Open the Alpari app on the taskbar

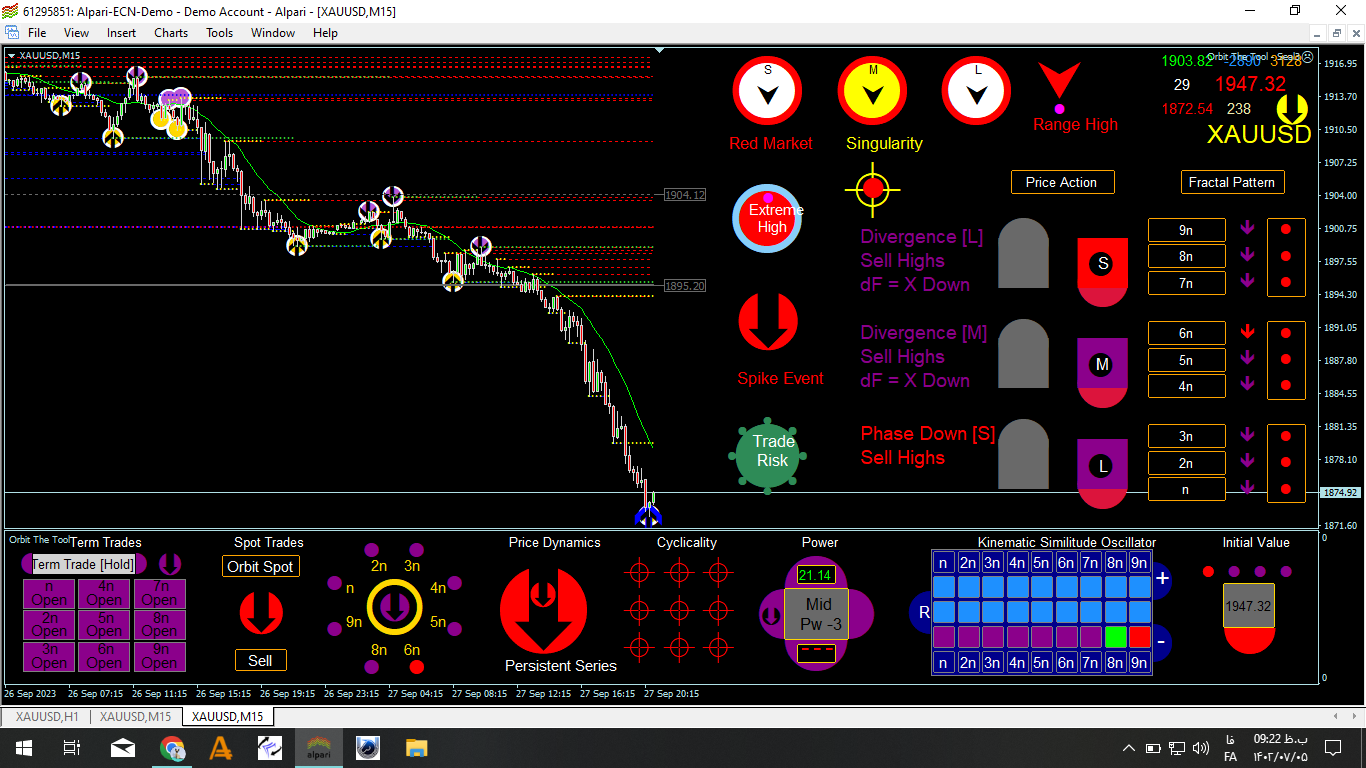(x=319, y=748)
